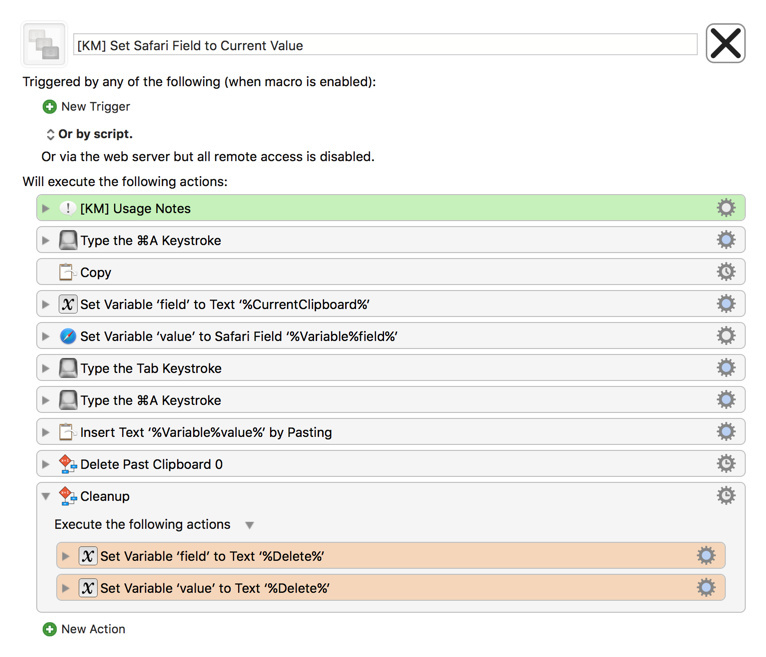
Task: Click variable X icon on '%CurrentClipboard%' action
Action: click(x=68, y=304)
